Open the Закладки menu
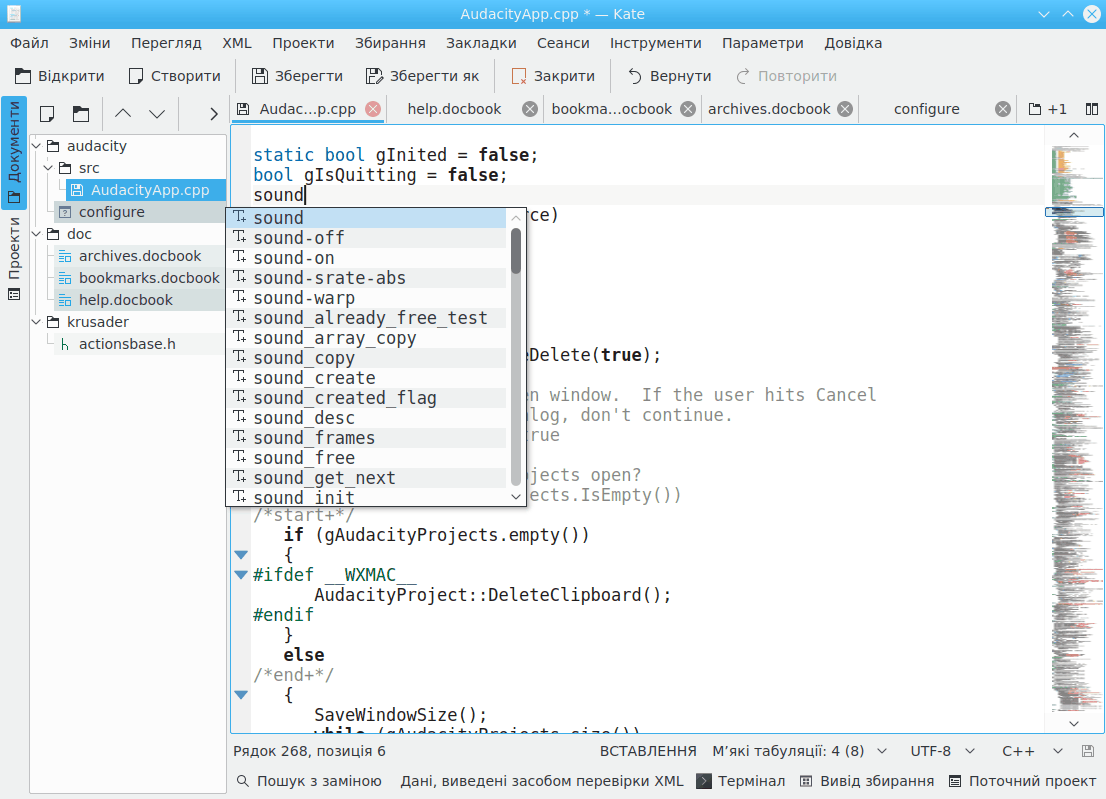Screen dimensions: 1106x799 (481, 43)
